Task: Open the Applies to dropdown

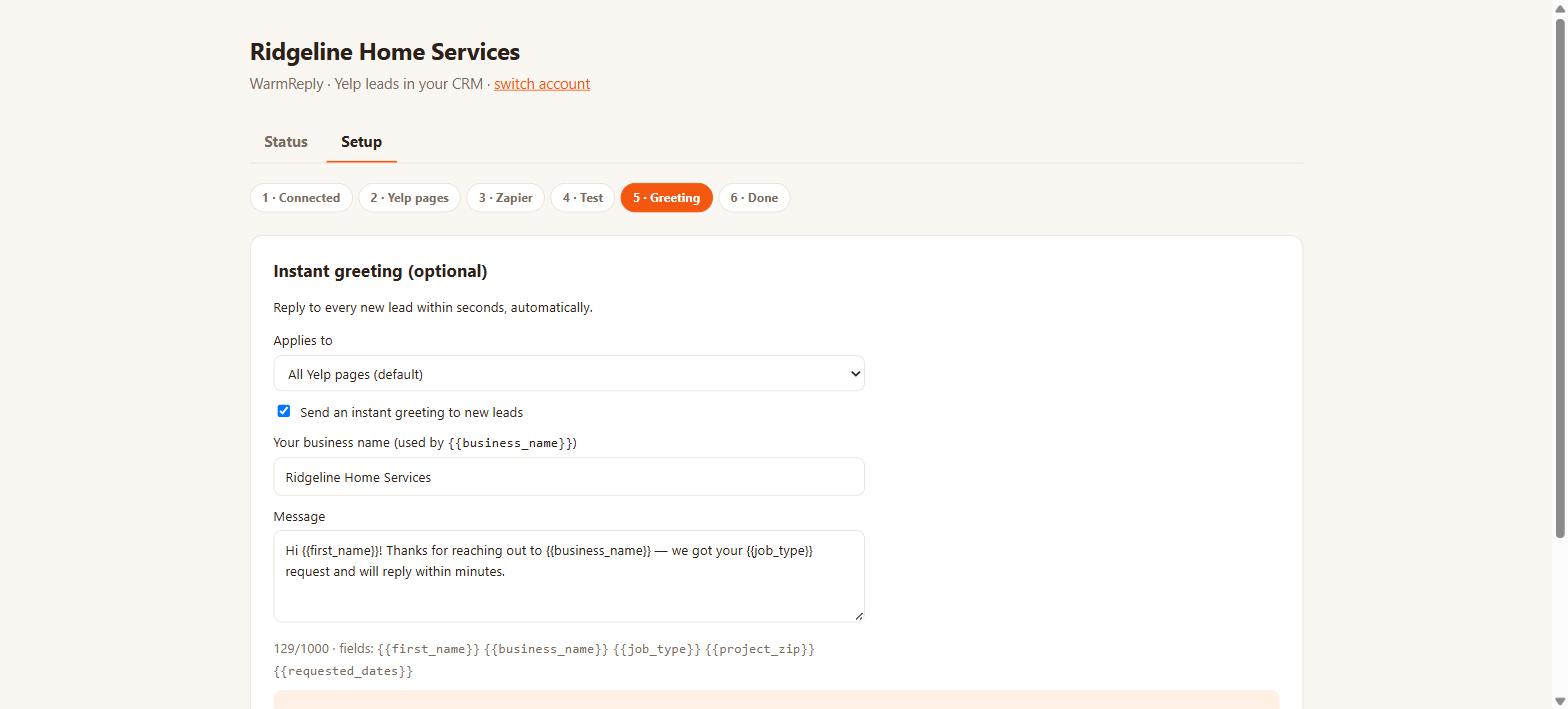Action: [x=569, y=373]
